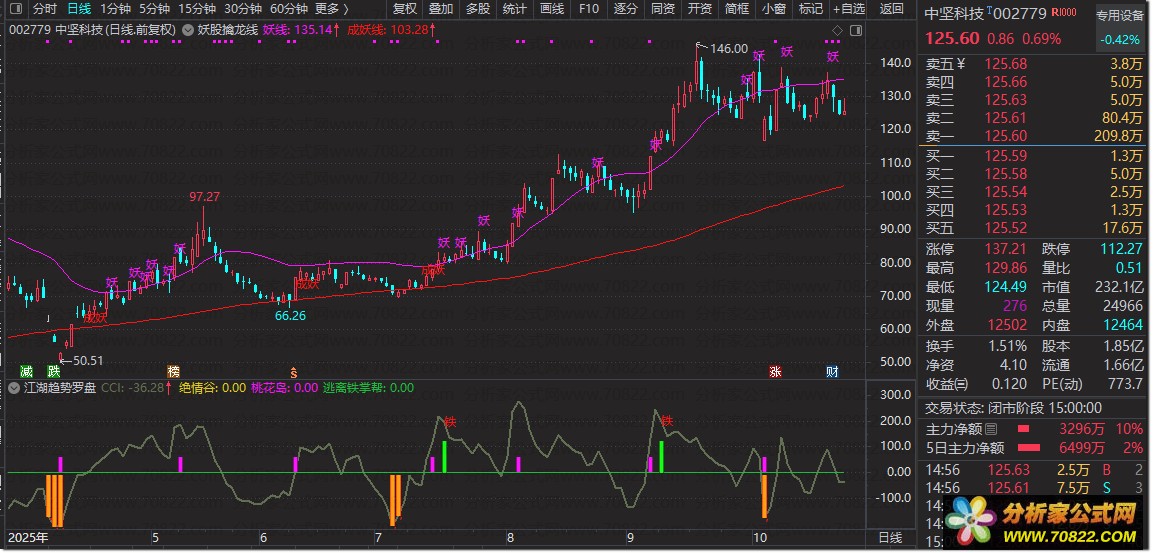1153x553 pixels.
Task: Click the 交易状态: 闭市阶段 status line
Action: (1013, 408)
